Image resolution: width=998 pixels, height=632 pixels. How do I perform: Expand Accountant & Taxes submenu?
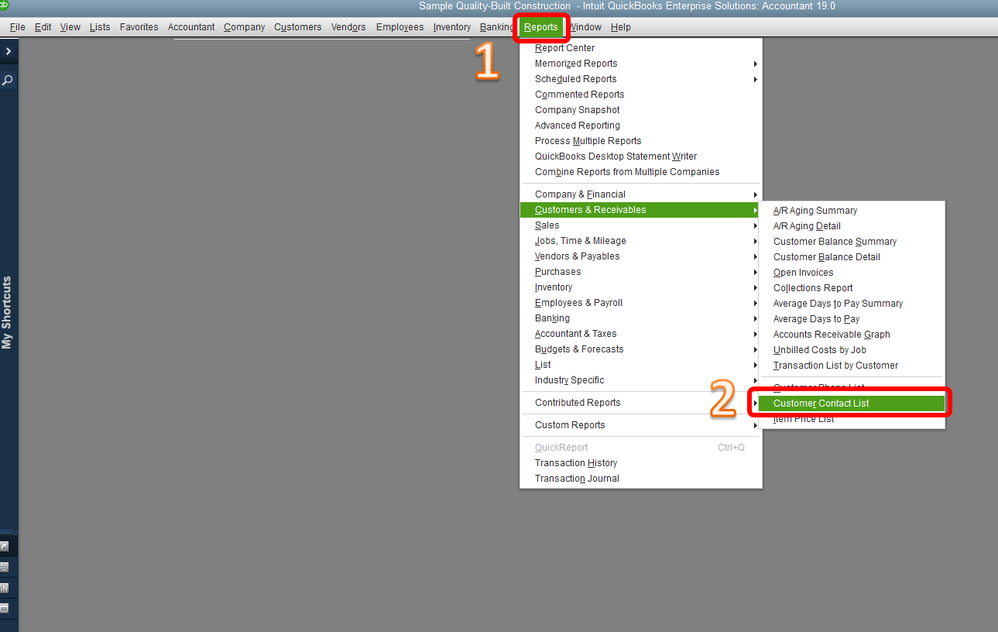coord(641,334)
